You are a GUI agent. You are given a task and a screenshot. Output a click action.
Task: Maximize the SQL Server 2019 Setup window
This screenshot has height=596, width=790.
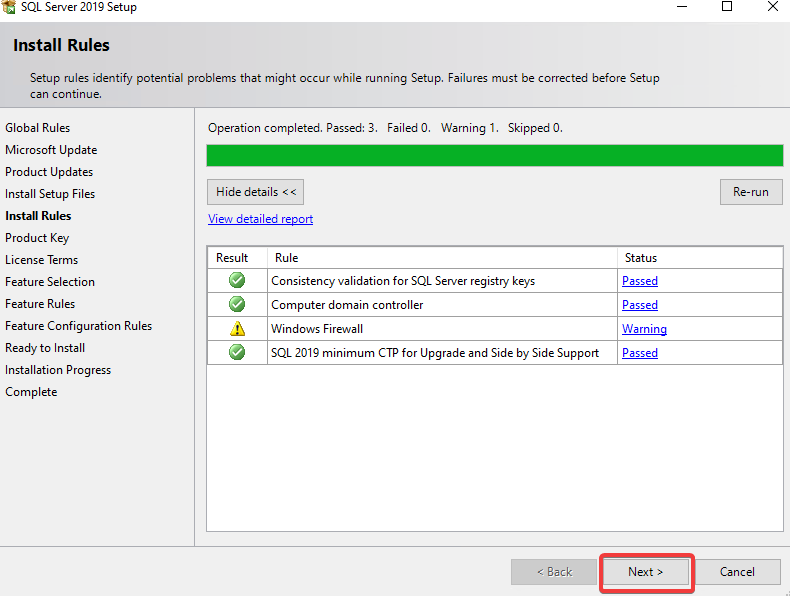click(x=727, y=7)
